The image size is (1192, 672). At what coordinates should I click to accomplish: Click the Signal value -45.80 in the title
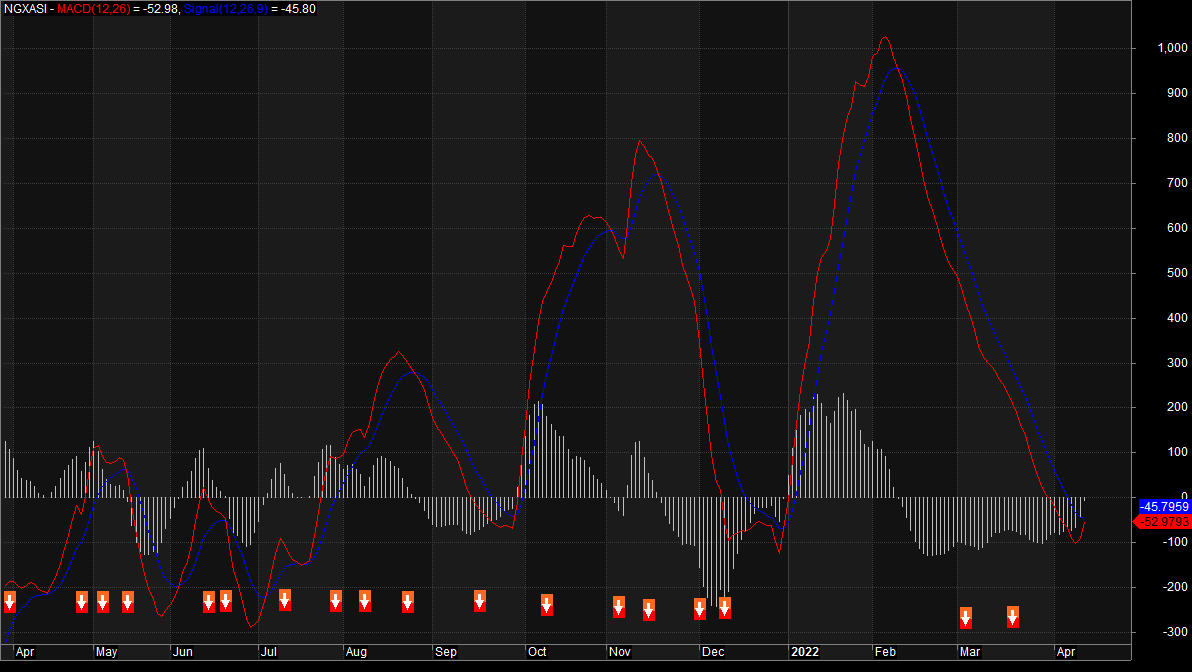point(299,9)
